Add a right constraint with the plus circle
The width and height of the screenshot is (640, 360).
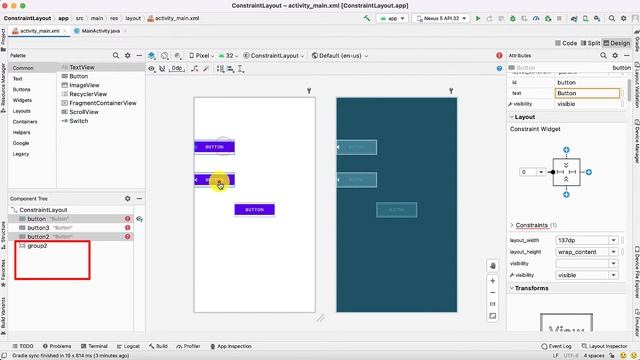point(589,172)
